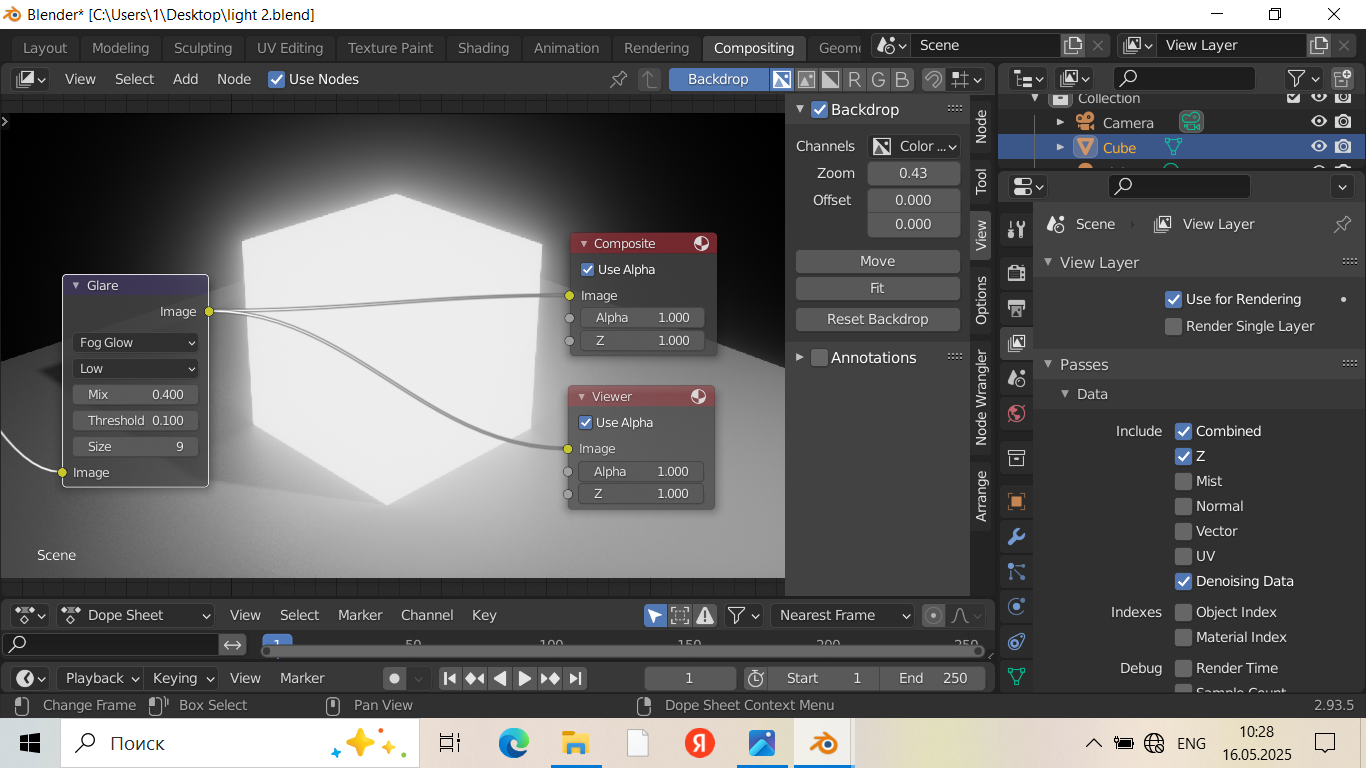Collapse the Passes panel
The height and width of the screenshot is (768, 1366).
[x=1084, y=364]
